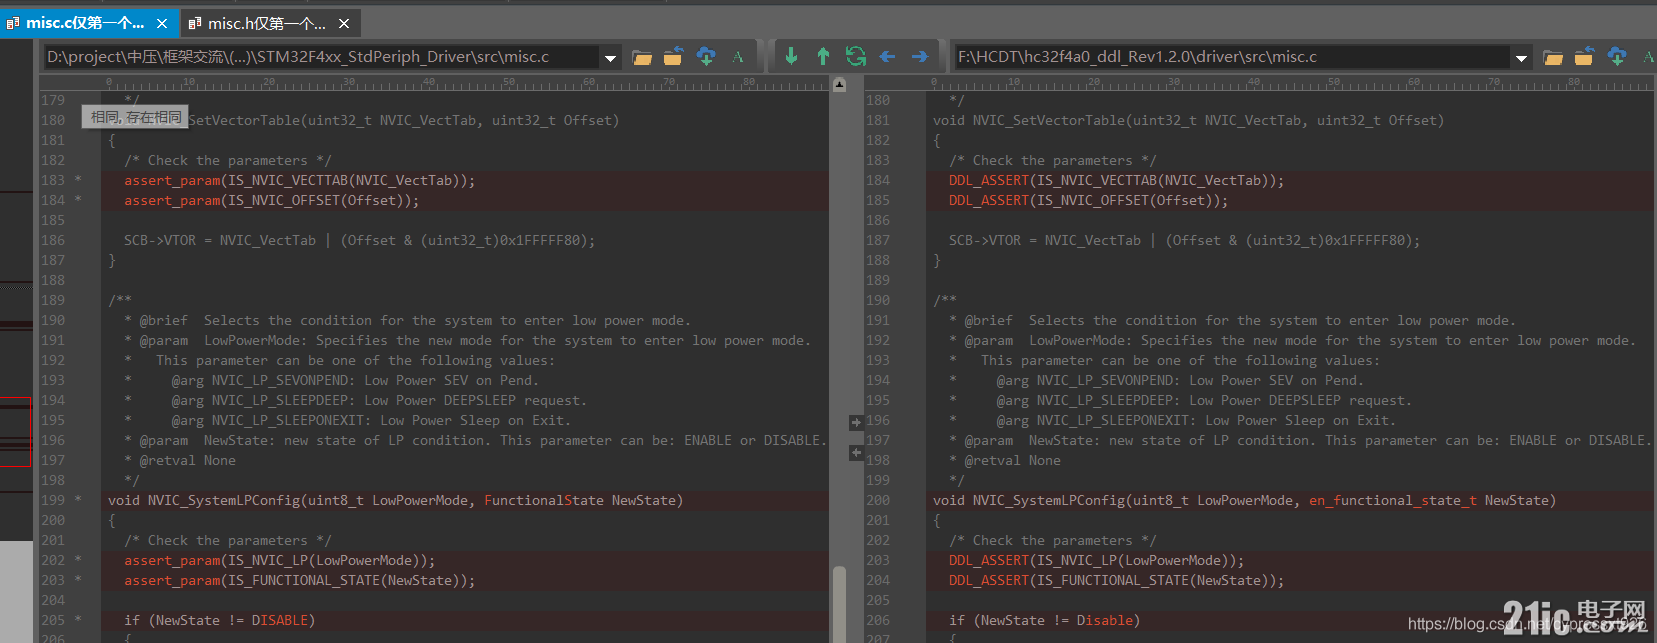The height and width of the screenshot is (643, 1657).
Task: Click right pane line 185 DDL_ASSERT IS_NVIC_OFFSET
Action: [x=1088, y=200]
